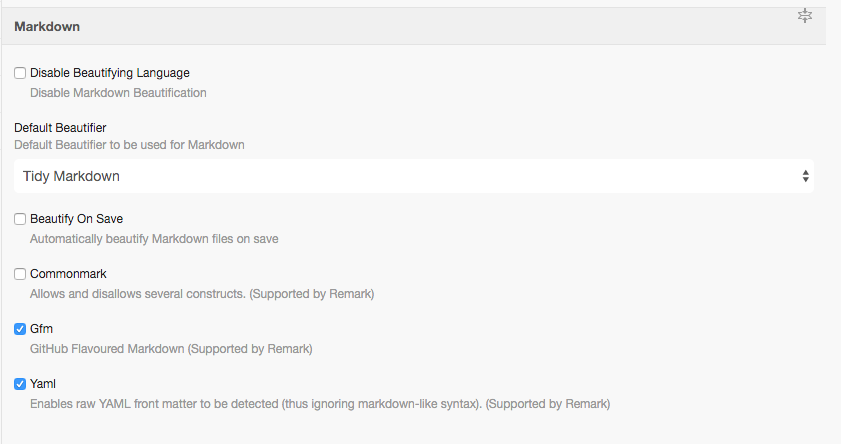Image resolution: width=841 pixels, height=444 pixels.
Task: Click the Markdown section header title
Action: click(47, 27)
